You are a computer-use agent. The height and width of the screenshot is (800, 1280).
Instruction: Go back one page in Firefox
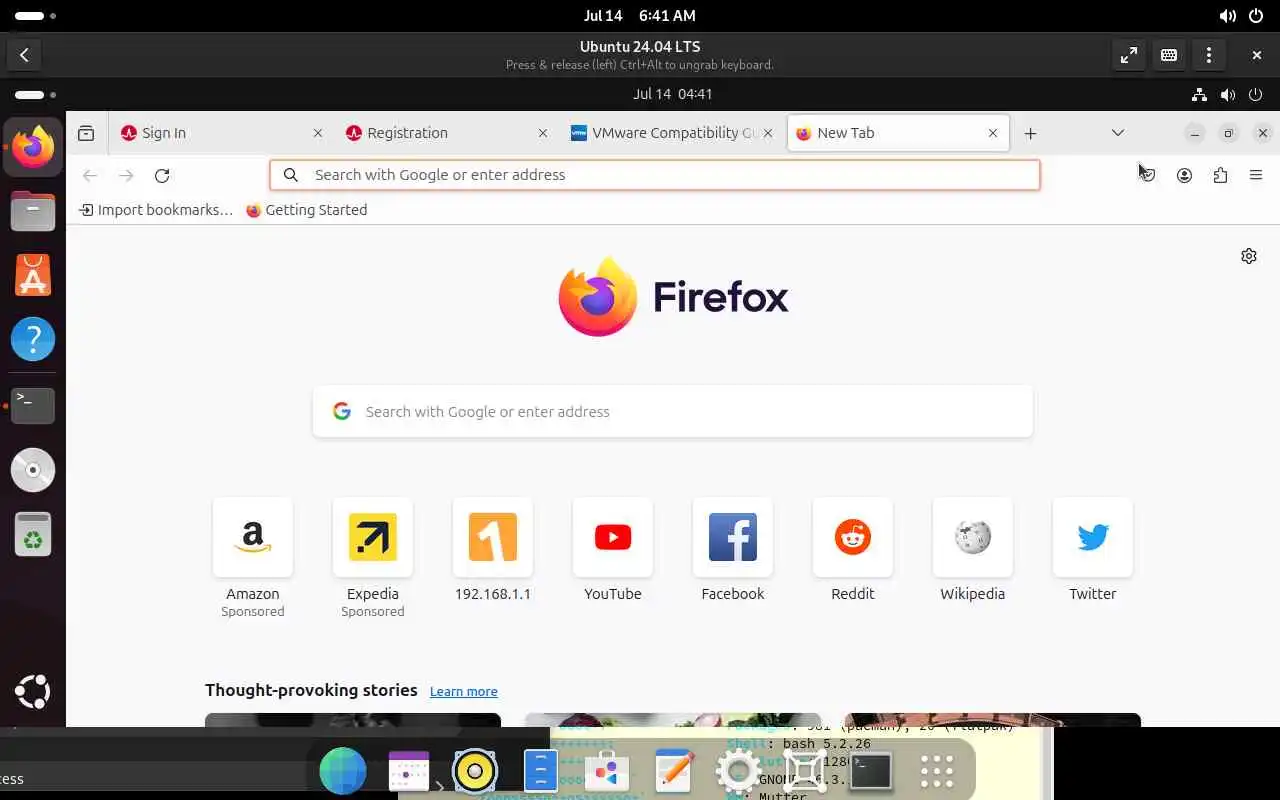(x=90, y=175)
